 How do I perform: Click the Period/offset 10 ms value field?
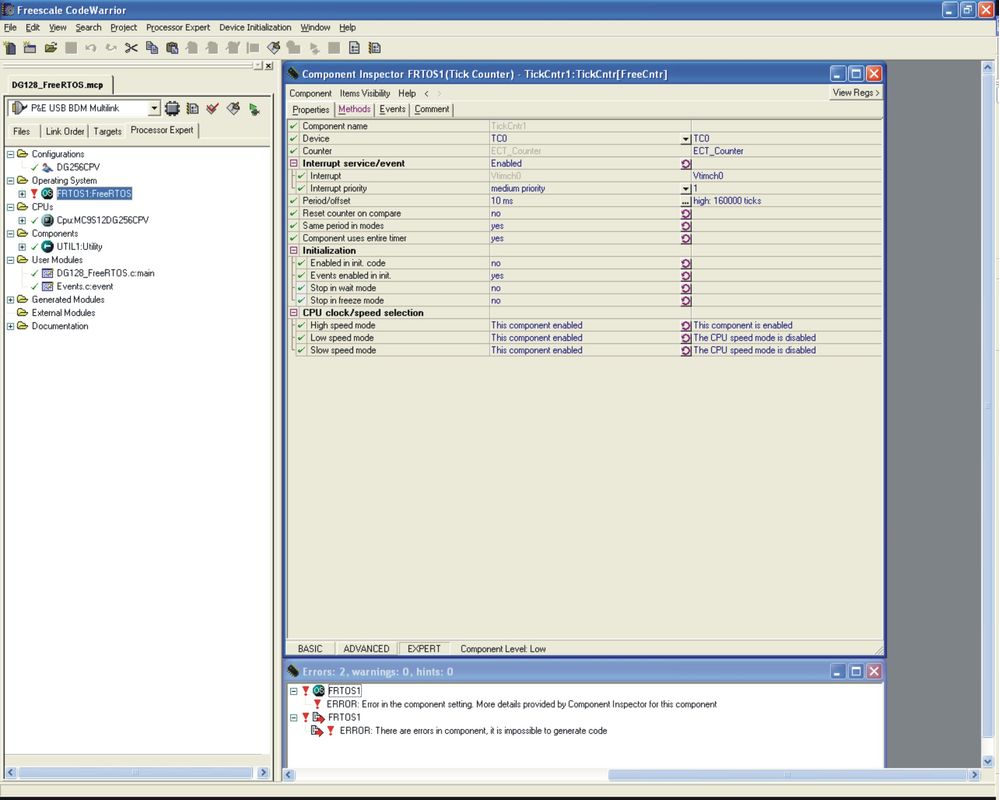coord(585,201)
